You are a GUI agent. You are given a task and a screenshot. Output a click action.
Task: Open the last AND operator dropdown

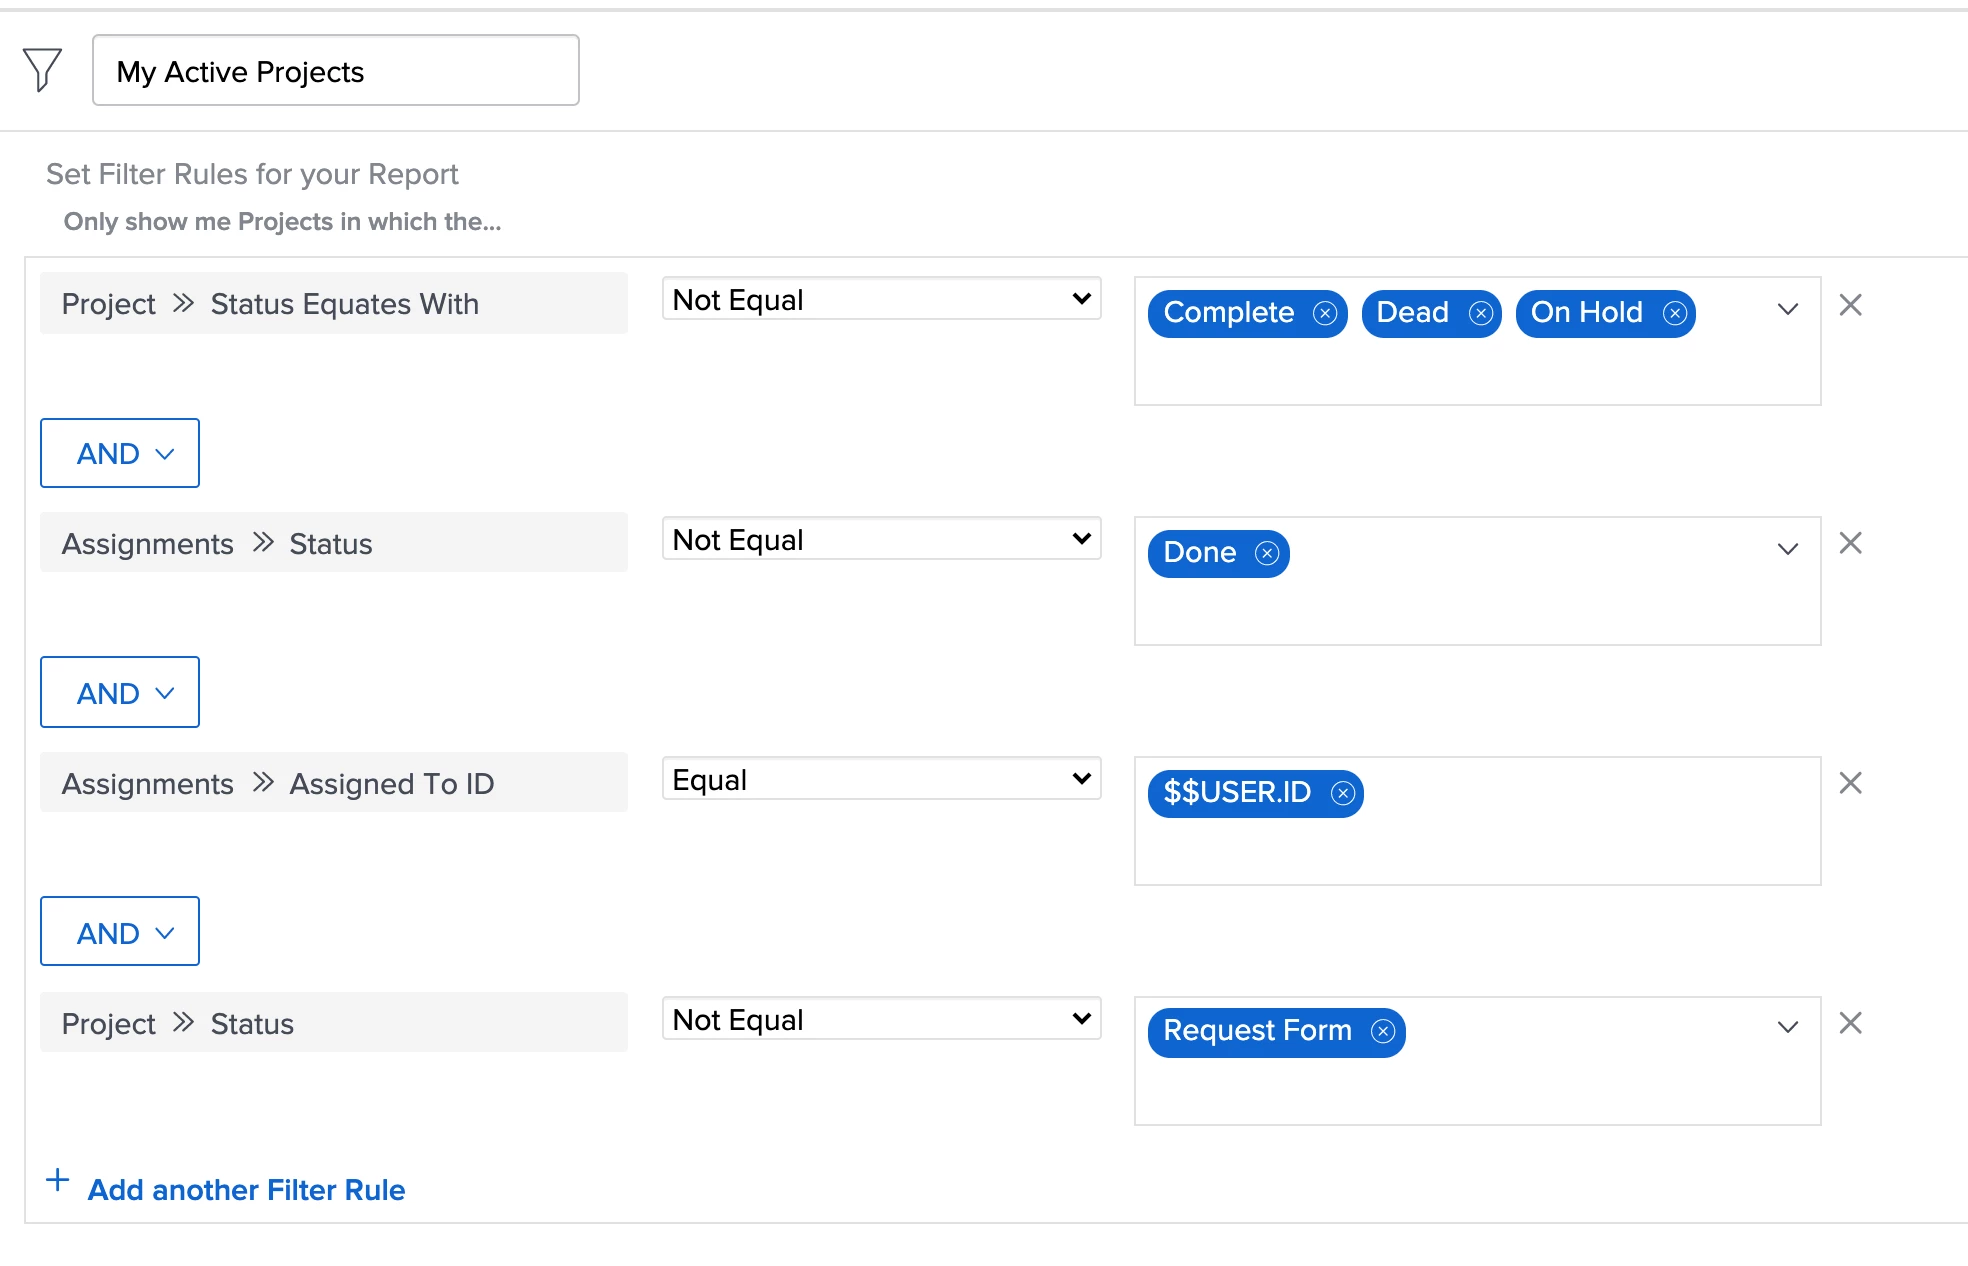tap(120, 932)
